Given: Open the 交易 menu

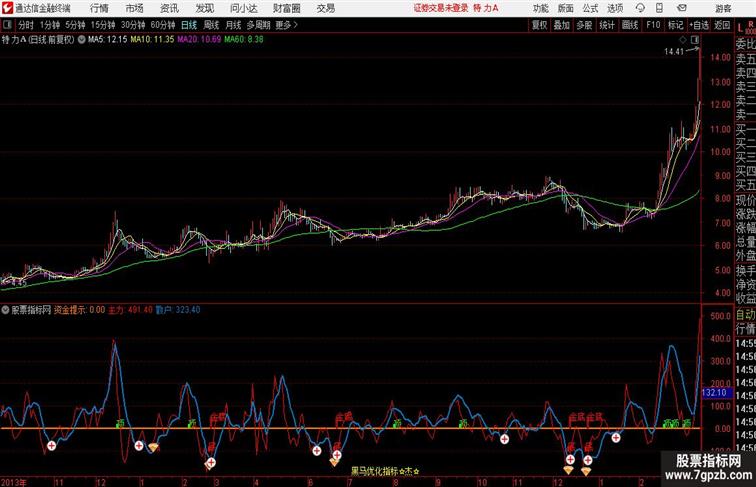Looking at the screenshot, I should (x=325, y=8).
